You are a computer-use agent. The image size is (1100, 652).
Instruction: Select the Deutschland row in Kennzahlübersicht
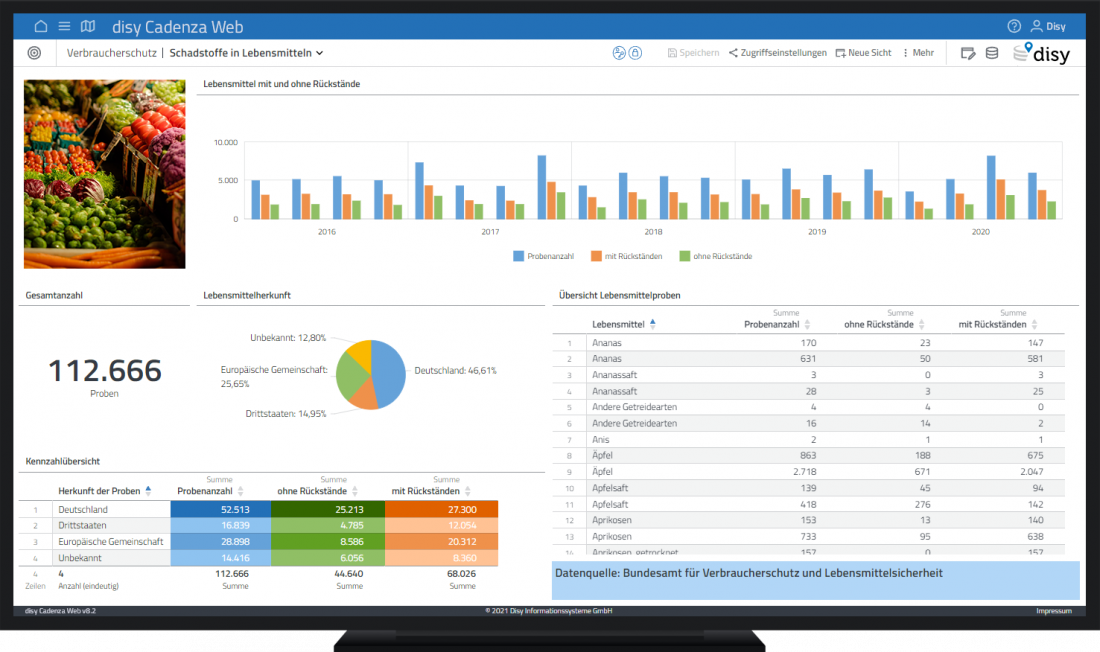(258, 510)
